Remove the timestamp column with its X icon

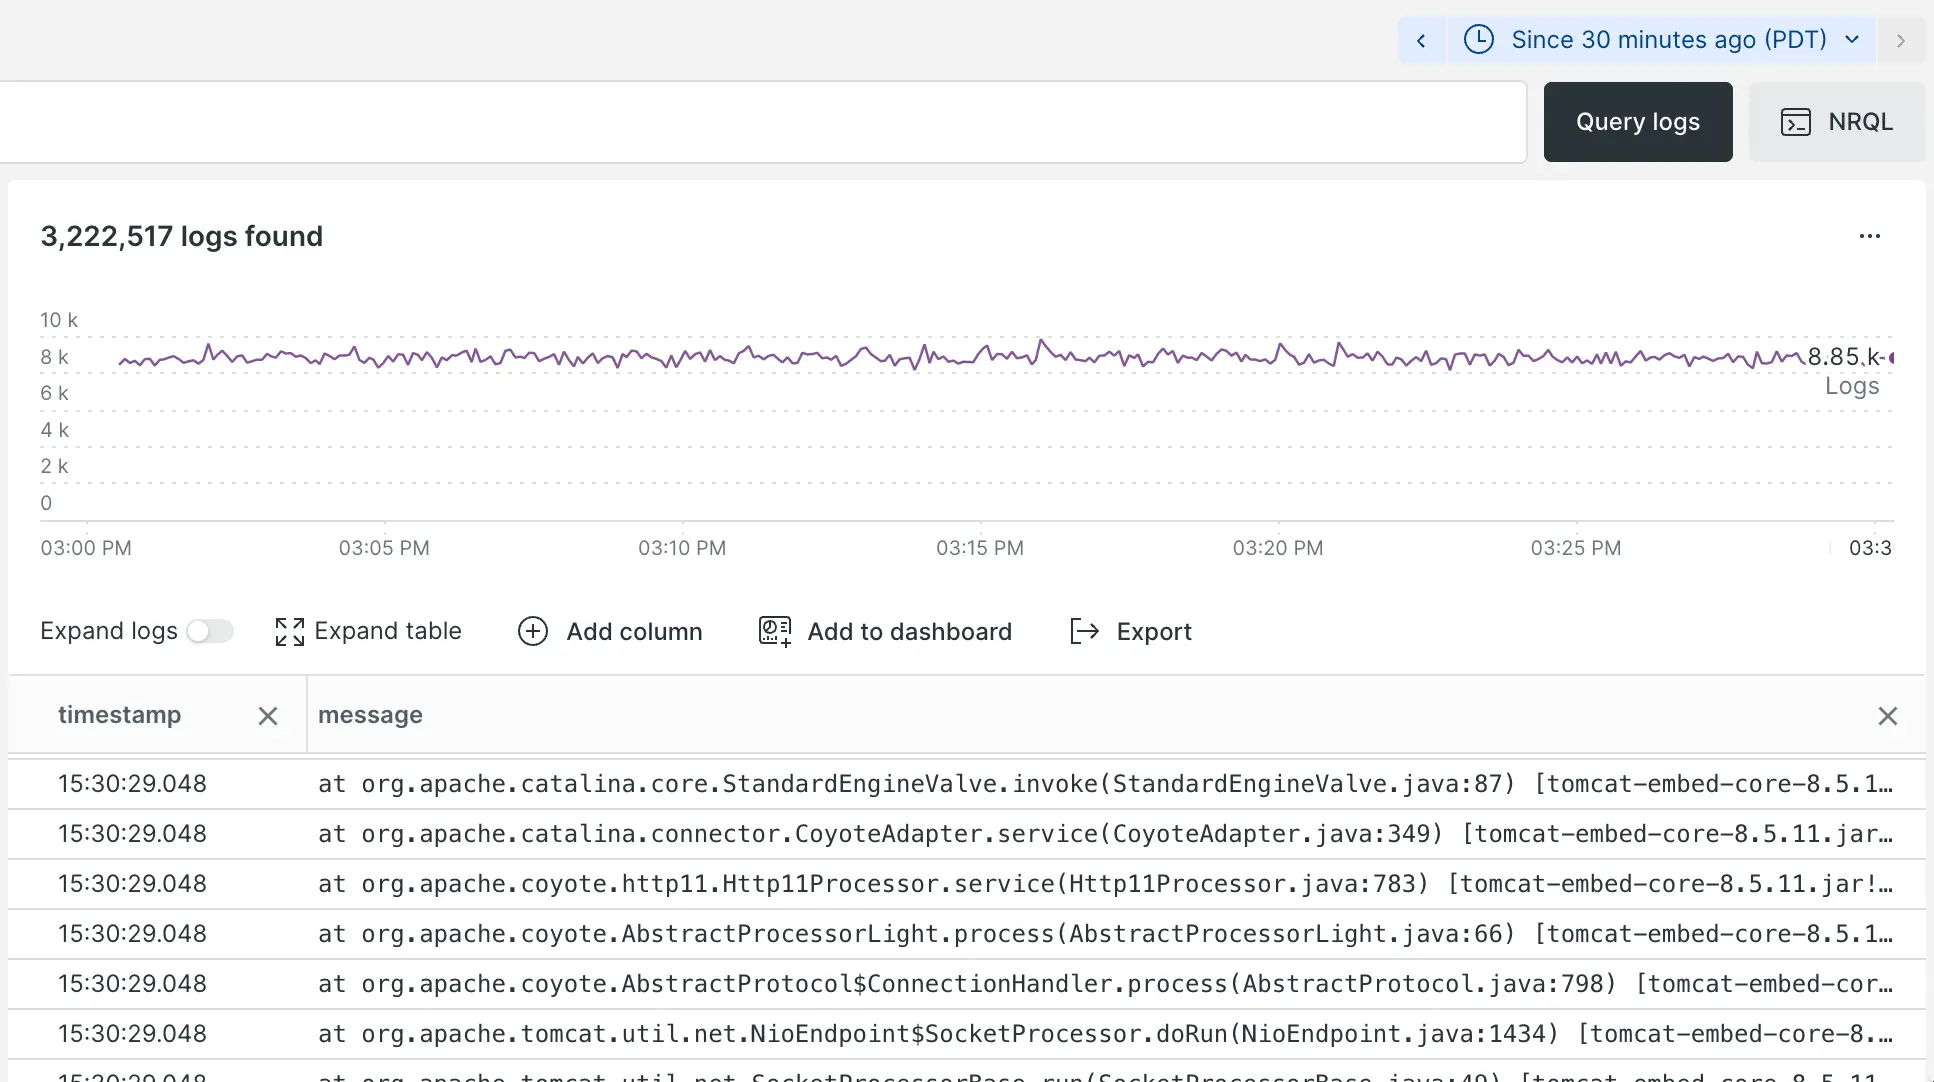[x=267, y=715]
